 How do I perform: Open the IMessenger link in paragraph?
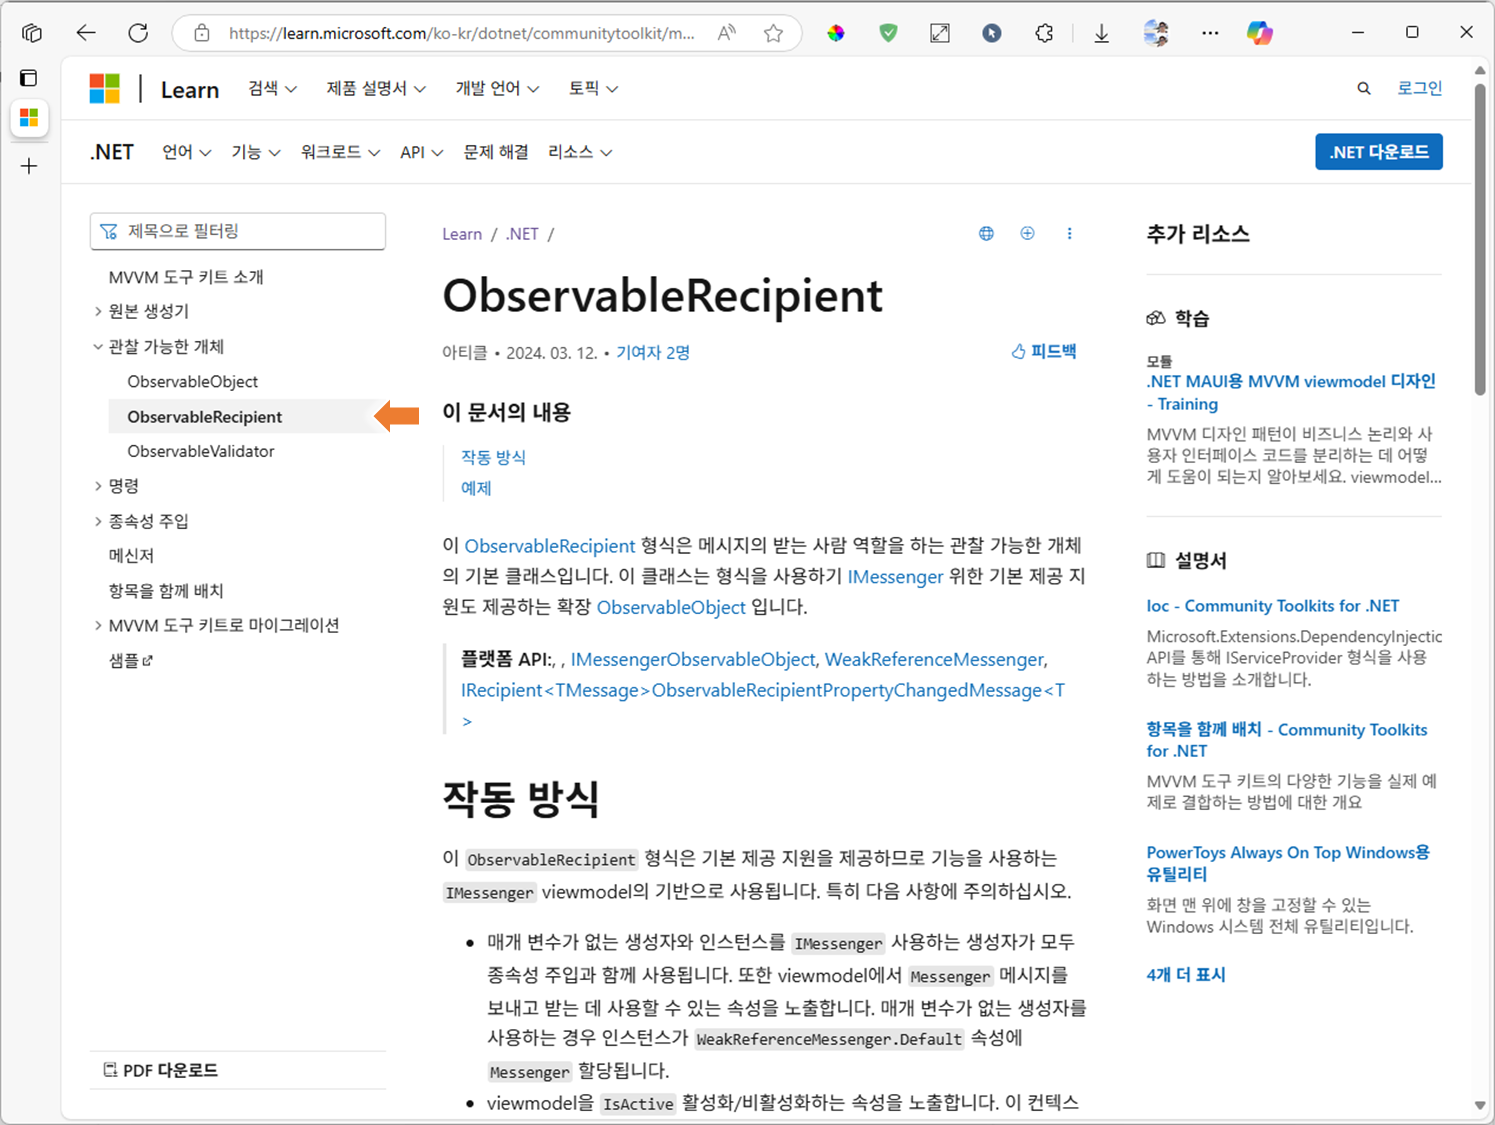click(x=895, y=577)
